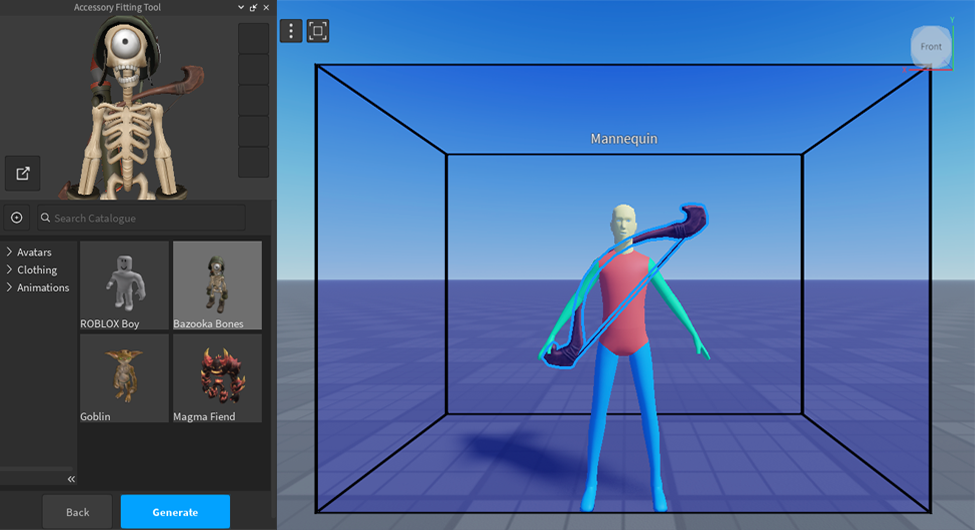This screenshot has width=975, height=530.
Task: Select the Bazooka Bones avatar thumbnail
Action: [x=217, y=284]
